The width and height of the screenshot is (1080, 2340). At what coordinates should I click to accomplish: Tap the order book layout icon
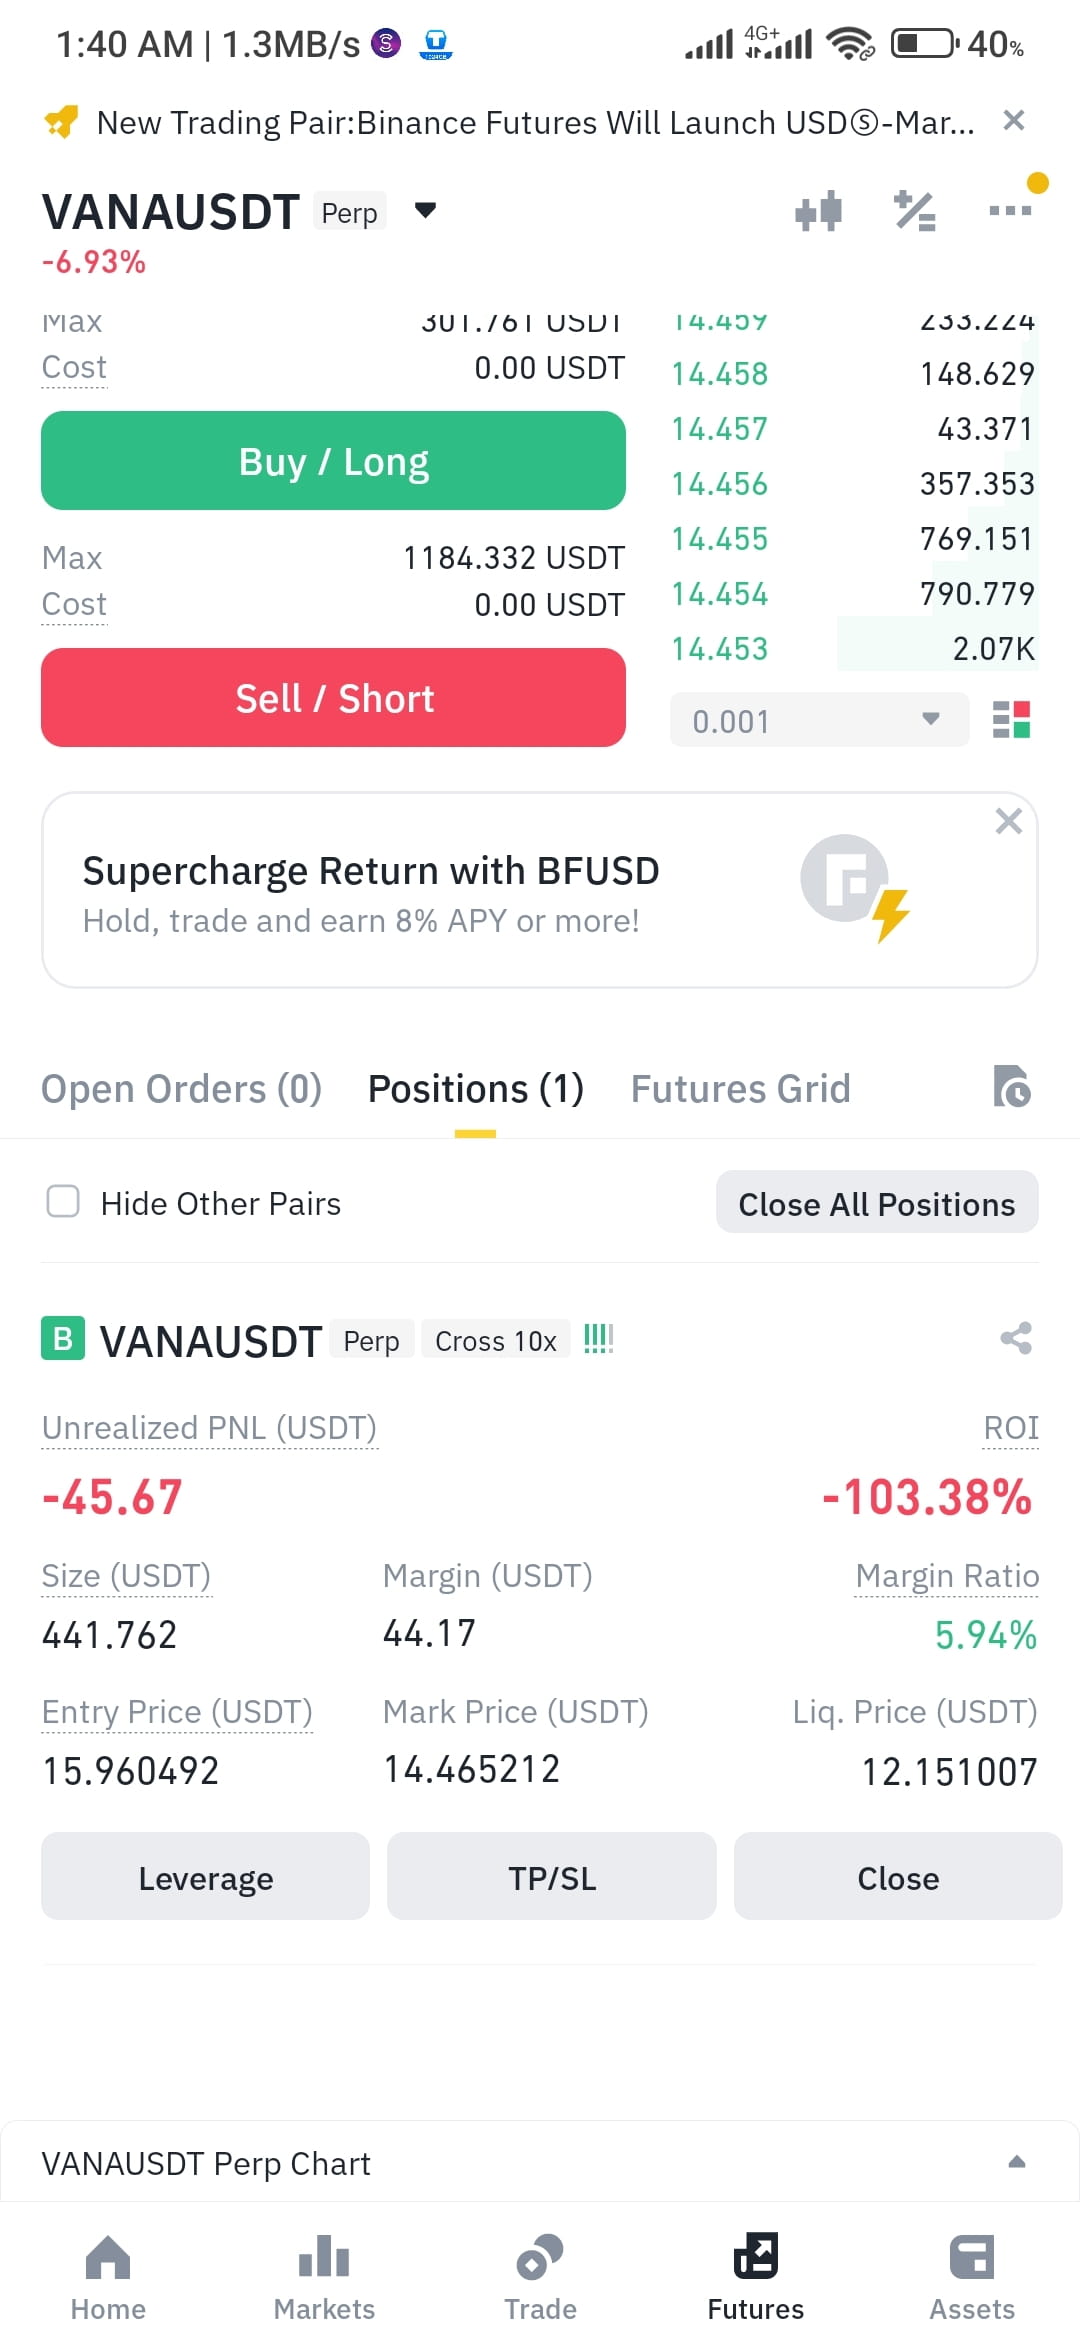coord(1011,719)
